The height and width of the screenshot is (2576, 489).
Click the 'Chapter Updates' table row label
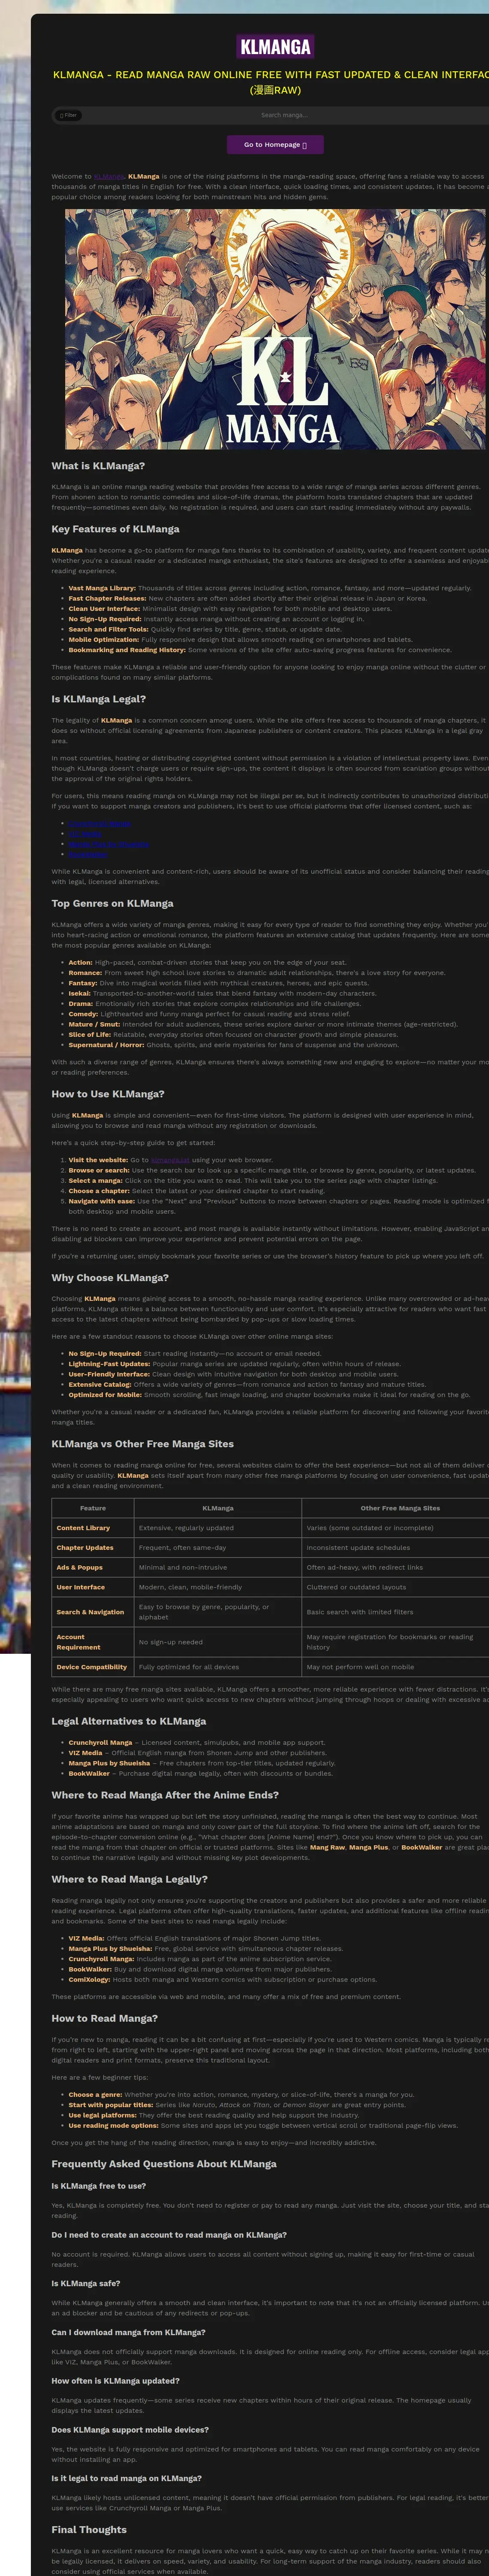point(85,1548)
